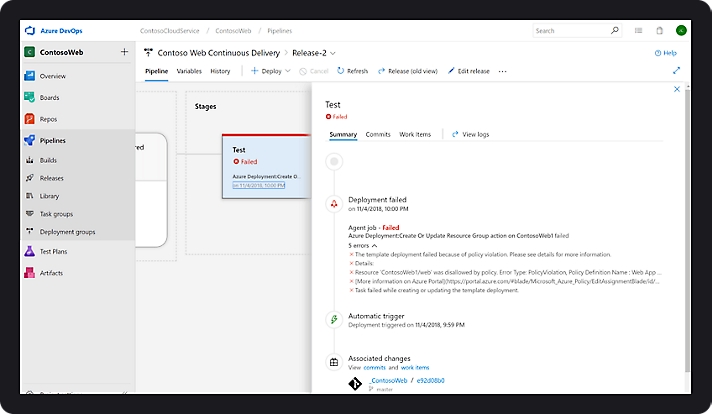Open Artifacts in the left navigation

[x=52, y=272]
